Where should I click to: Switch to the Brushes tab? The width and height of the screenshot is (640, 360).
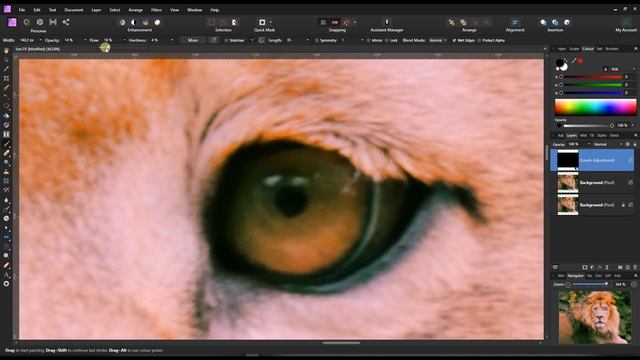click(x=611, y=49)
